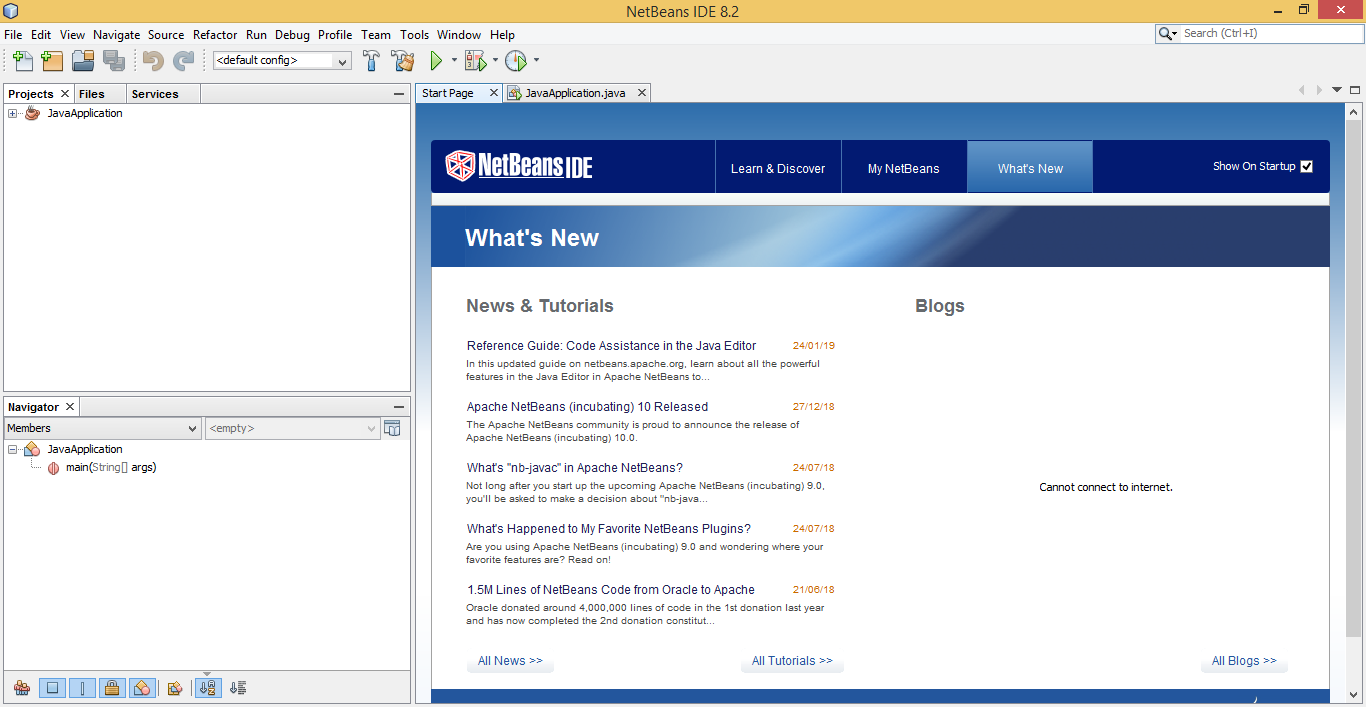Click the Redo arrow icon

click(183, 61)
